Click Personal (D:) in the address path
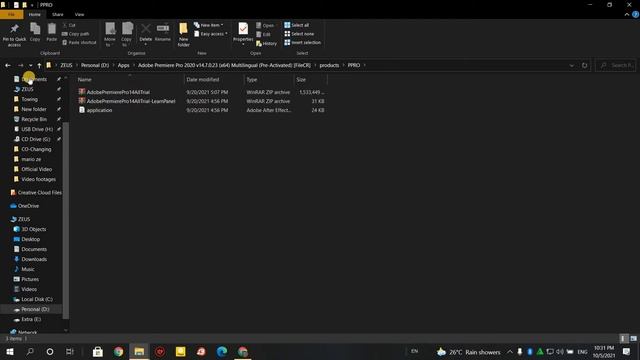This screenshot has width=640, height=360. pos(95,65)
